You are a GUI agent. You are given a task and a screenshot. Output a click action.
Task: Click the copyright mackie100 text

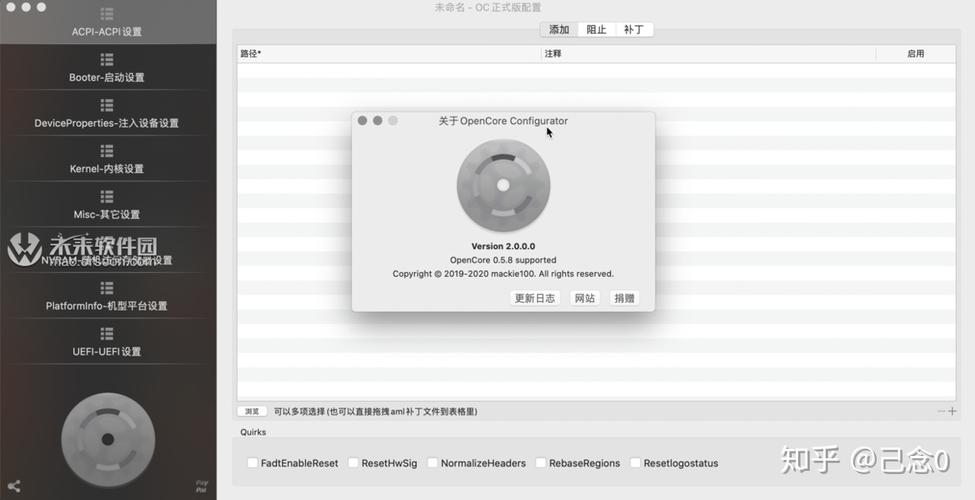(503, 274)
